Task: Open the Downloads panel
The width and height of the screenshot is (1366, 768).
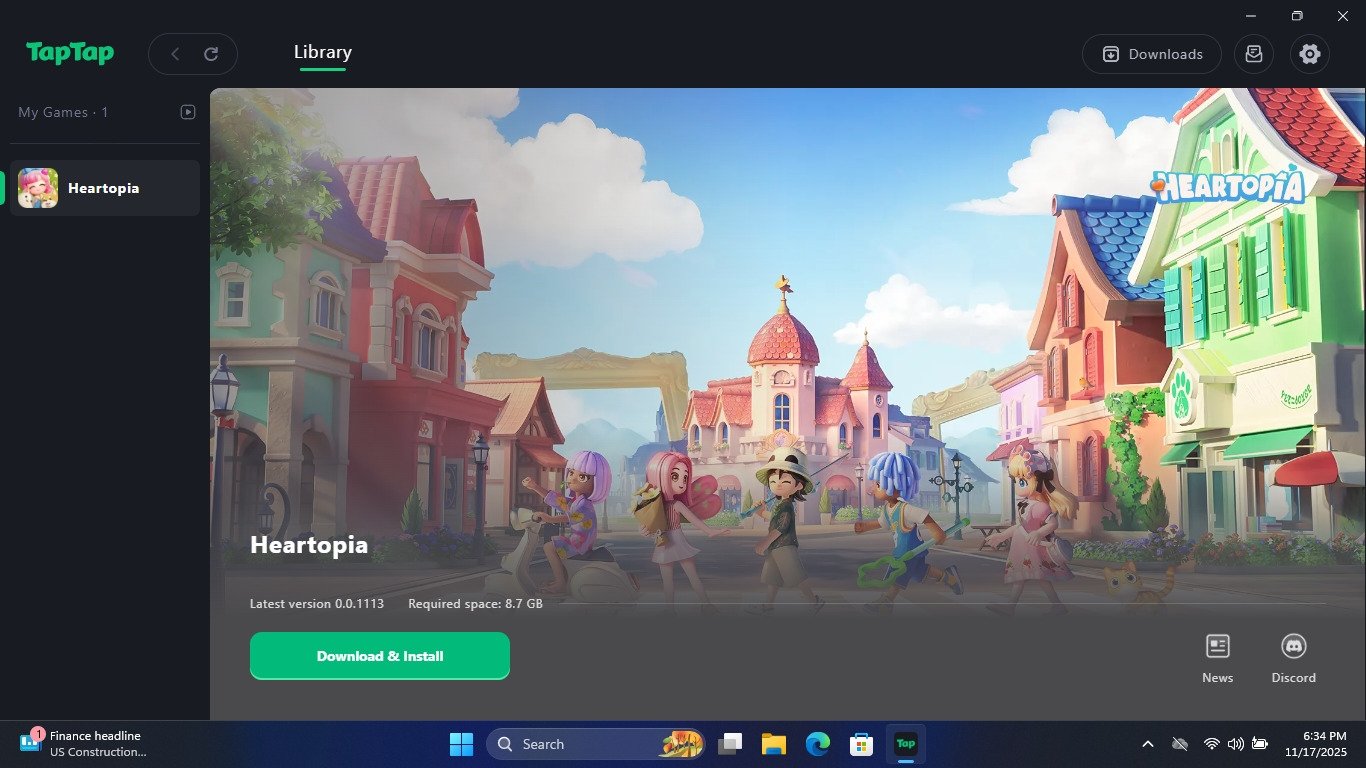Action: pyautogui.click(x=1151, y=54)
